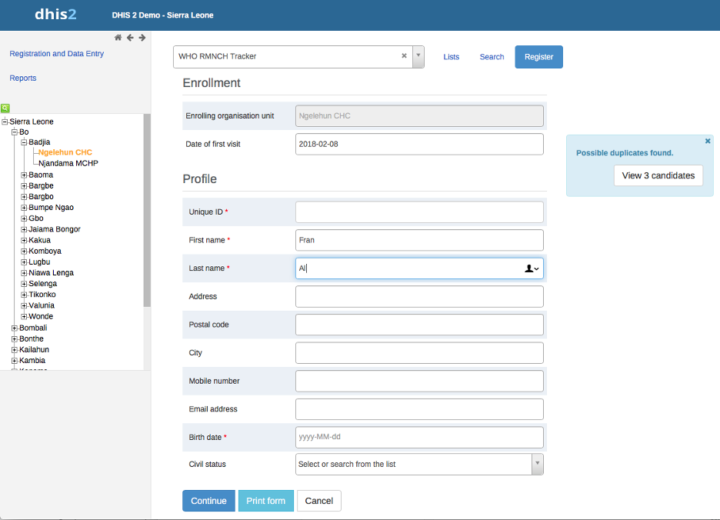Image resolution: width=720 pixels, height=520 pixels.
Task: Click the Birth date input field
Action: coord(419,437)
